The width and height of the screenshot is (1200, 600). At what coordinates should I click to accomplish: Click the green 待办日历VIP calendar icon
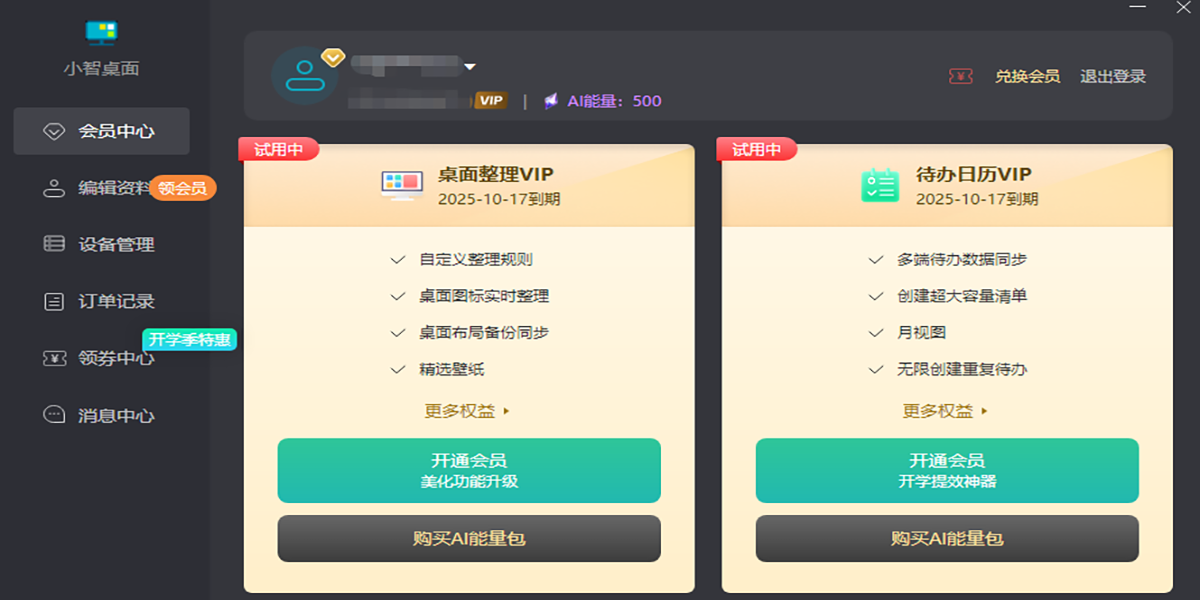click(x=880, y=185)
